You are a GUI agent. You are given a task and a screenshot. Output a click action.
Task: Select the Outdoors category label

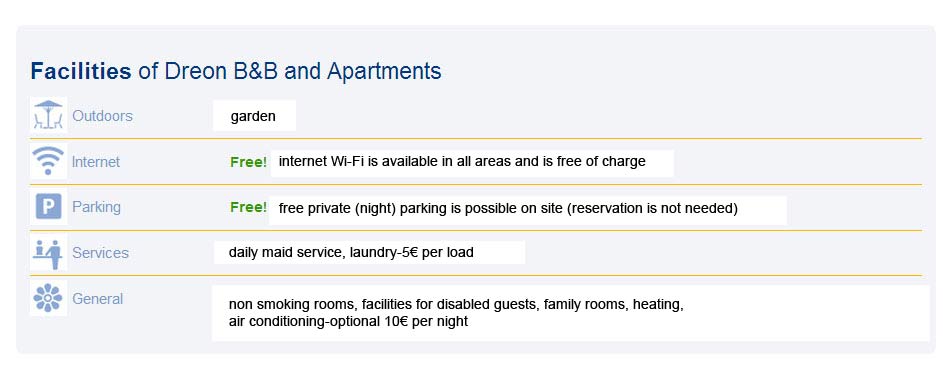(102, 116)
